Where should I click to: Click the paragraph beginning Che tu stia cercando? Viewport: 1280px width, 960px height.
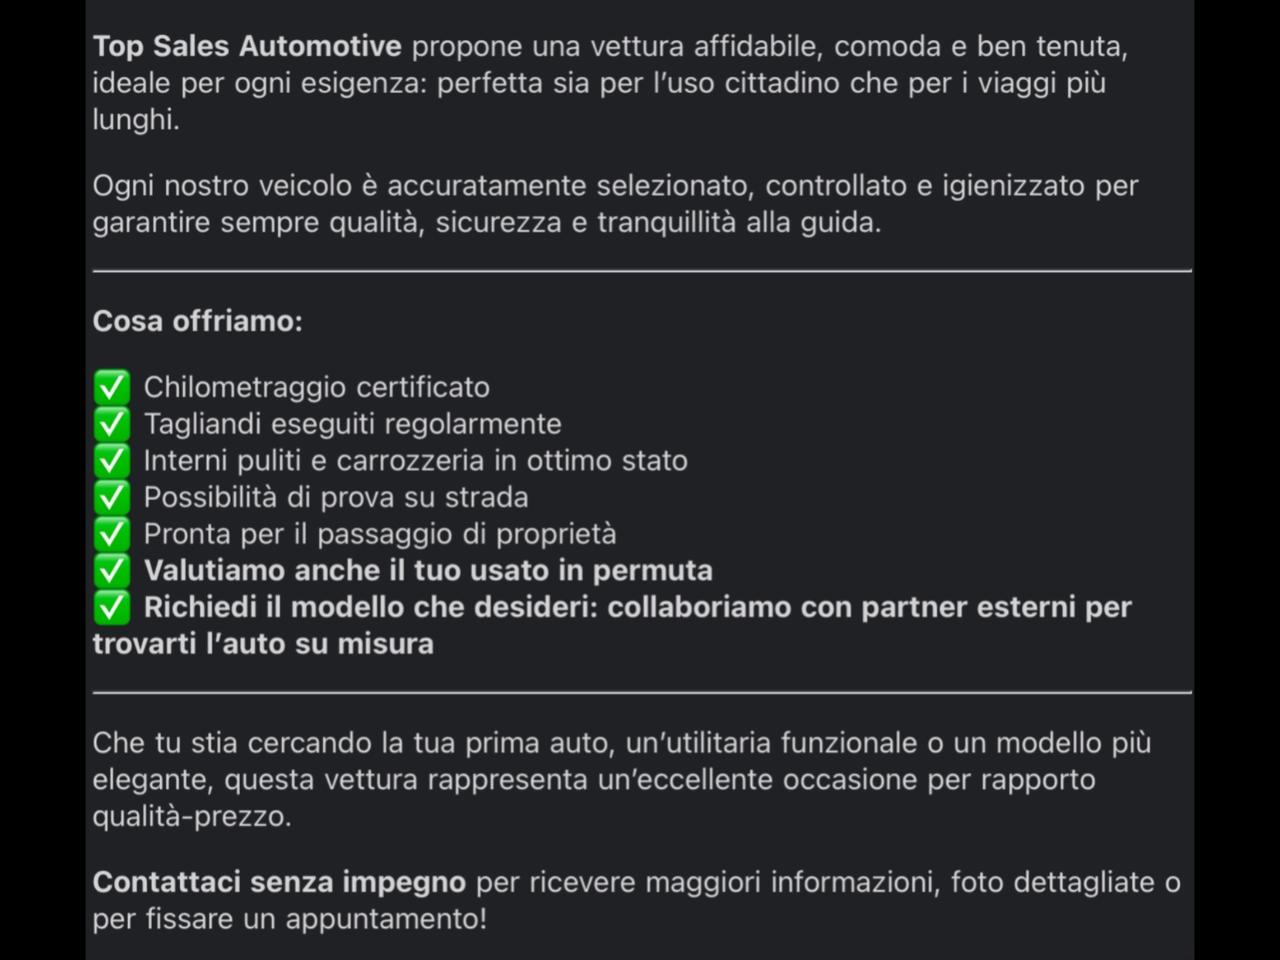tap(622, 779)
